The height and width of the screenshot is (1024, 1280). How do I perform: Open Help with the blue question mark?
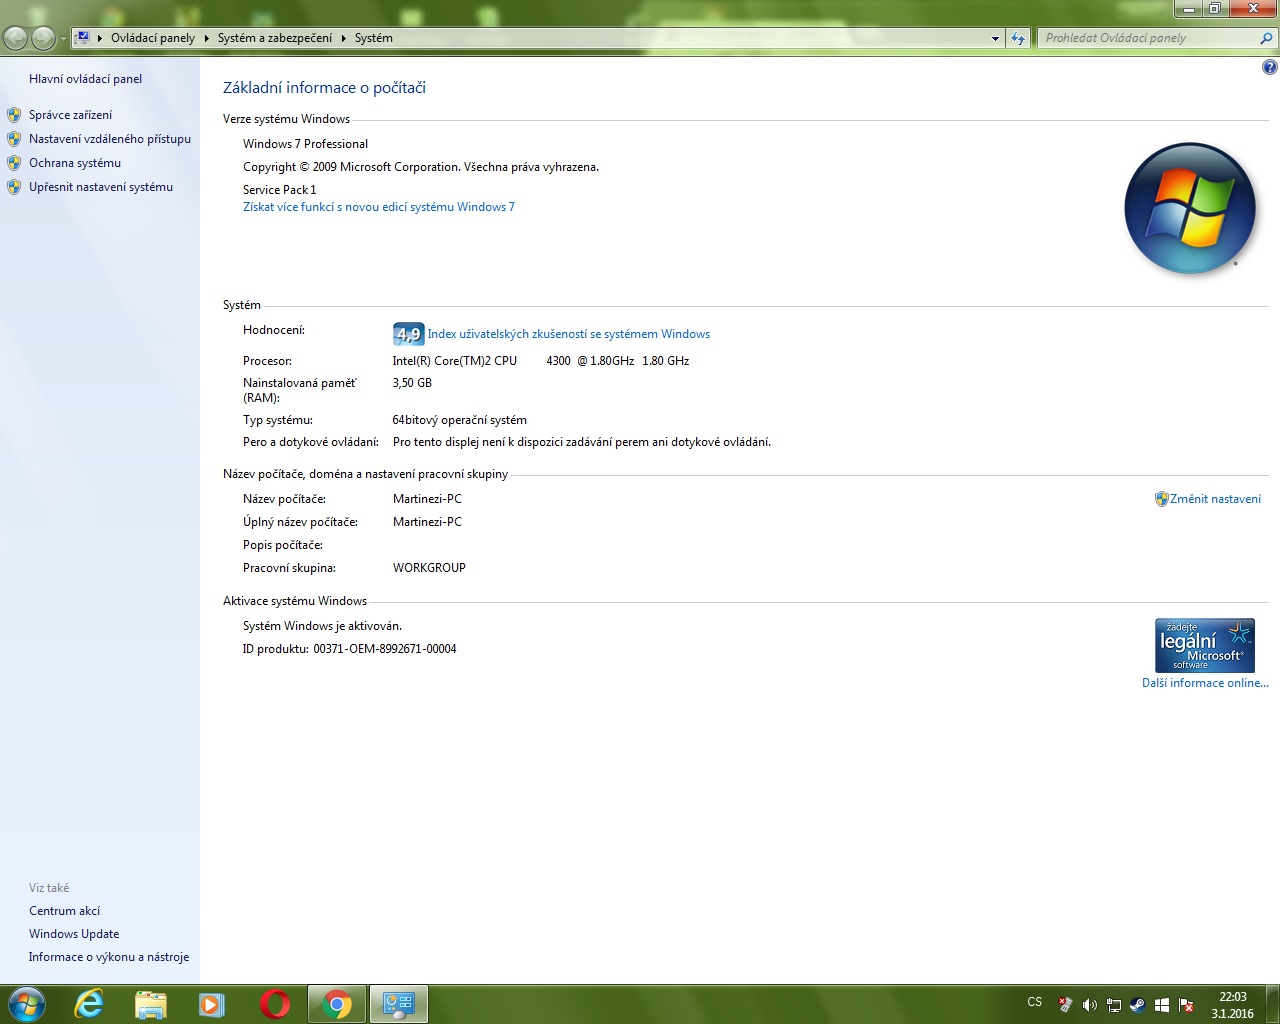[x=1269, y=68]
